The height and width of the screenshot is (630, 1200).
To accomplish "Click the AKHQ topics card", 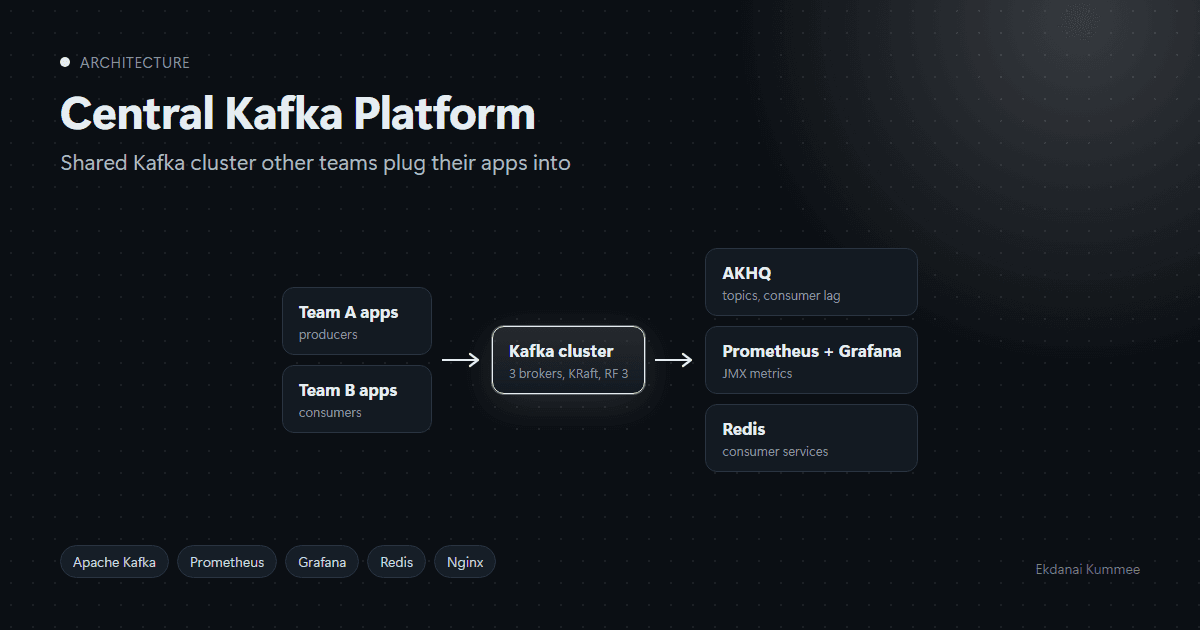I will (811, 282).
